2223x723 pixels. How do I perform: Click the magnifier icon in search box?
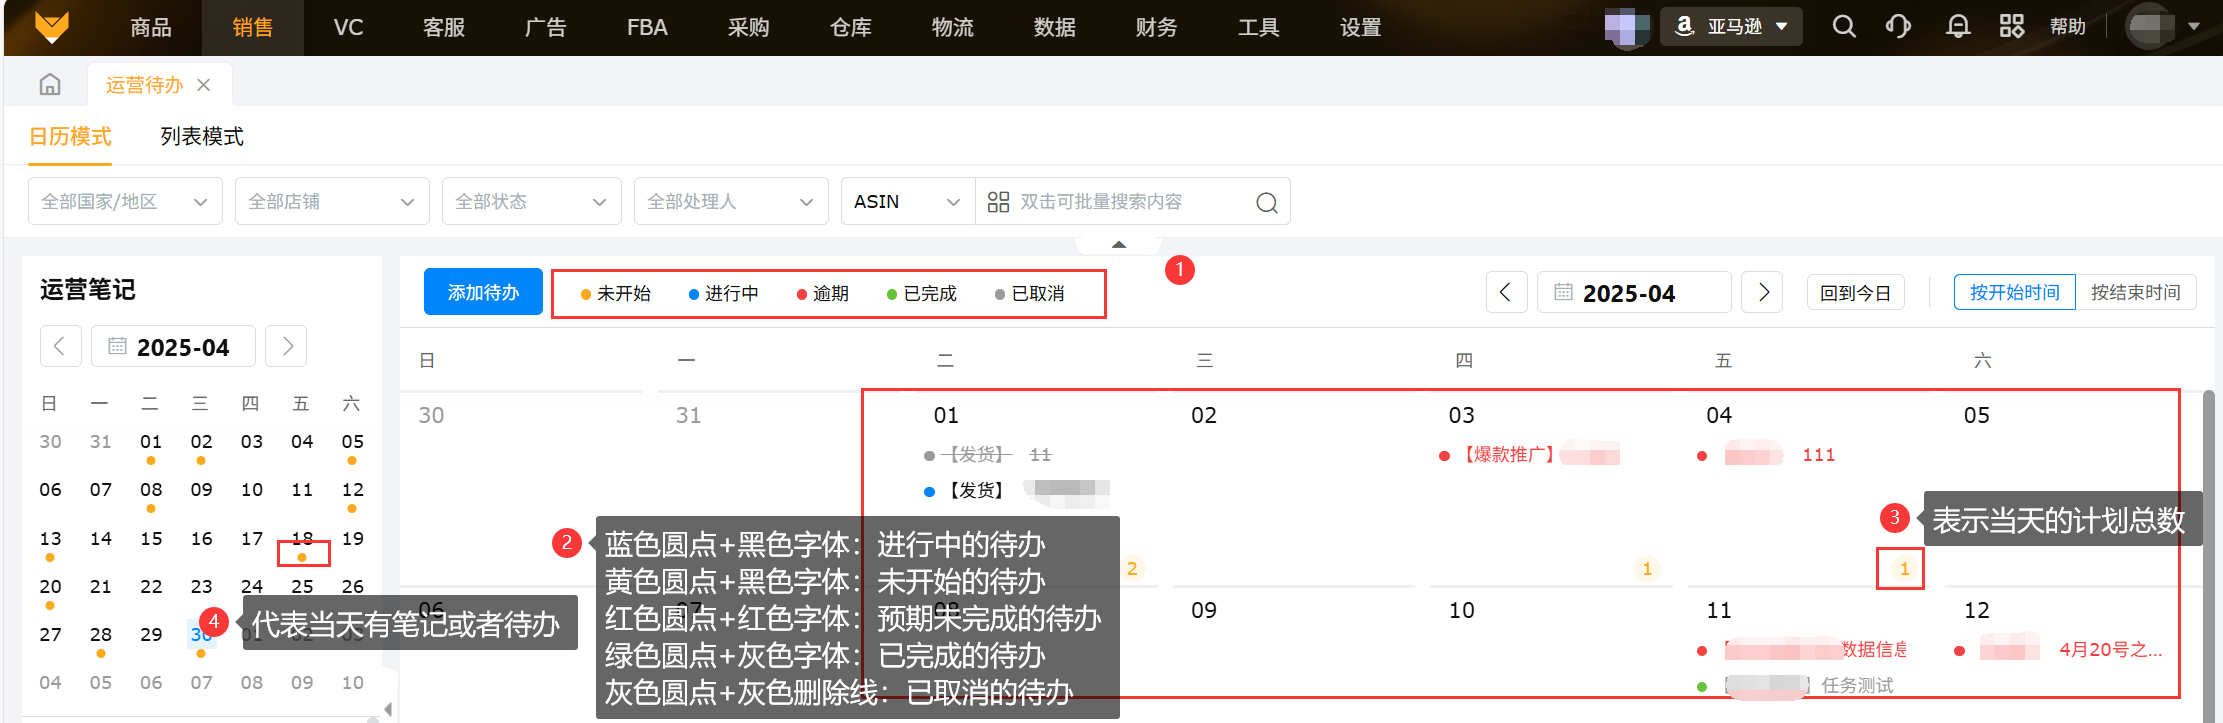pos(1266,202)
